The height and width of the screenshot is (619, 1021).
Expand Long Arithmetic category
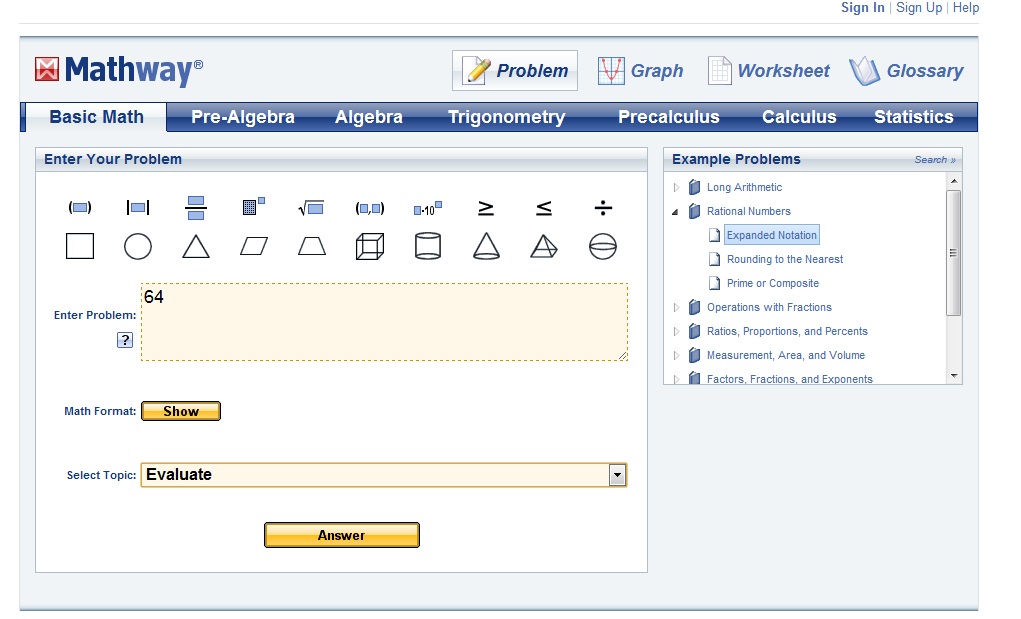point(677,187)
